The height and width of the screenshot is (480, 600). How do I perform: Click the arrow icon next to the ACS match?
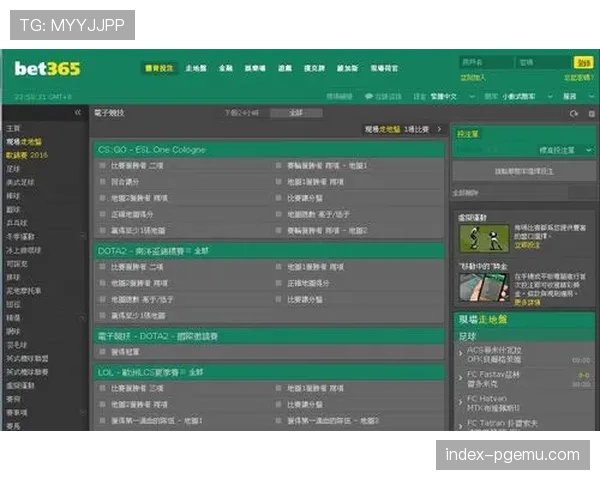(x=461, y=354)
